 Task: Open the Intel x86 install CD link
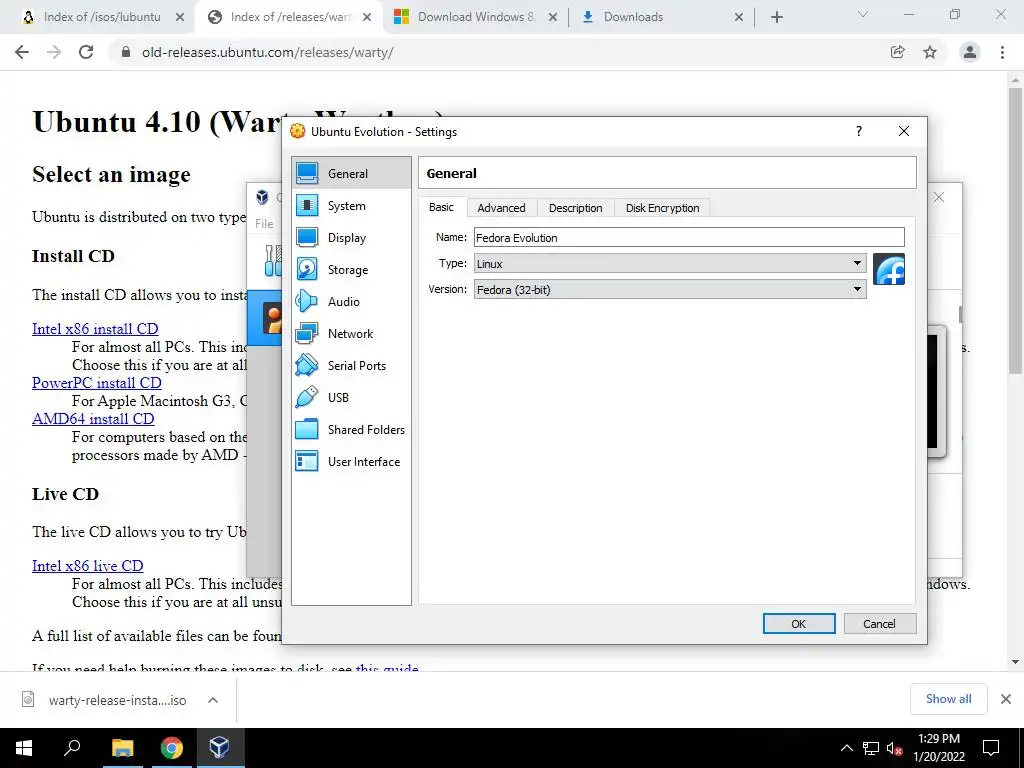[x=95, y=329]
